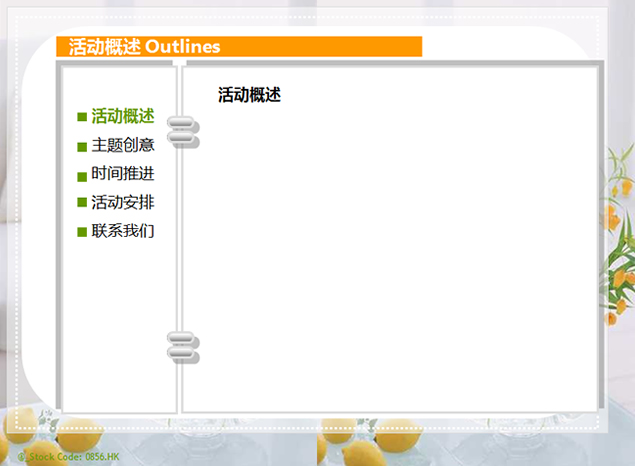Open the 活动安排 section link
The height and width of the screenshot is (466, 635).
pos(122,203)
